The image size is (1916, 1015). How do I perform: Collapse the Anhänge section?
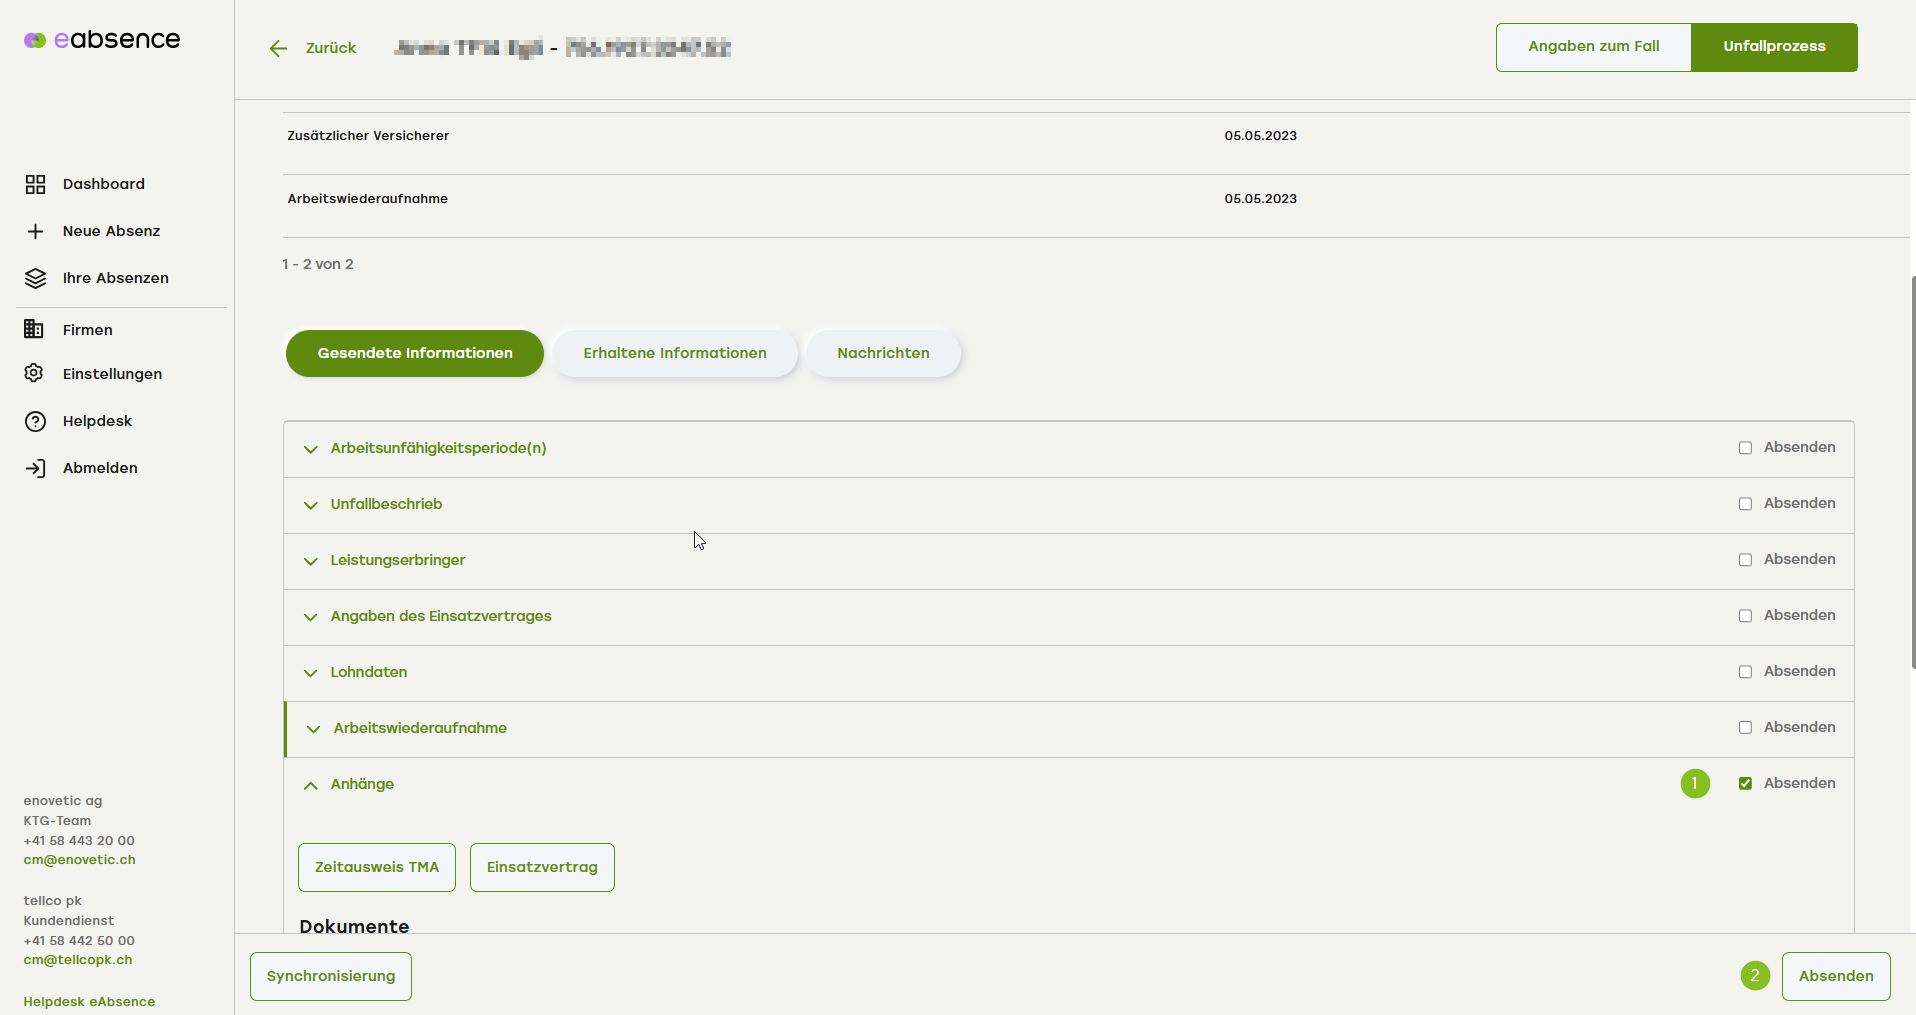(311, 785)
